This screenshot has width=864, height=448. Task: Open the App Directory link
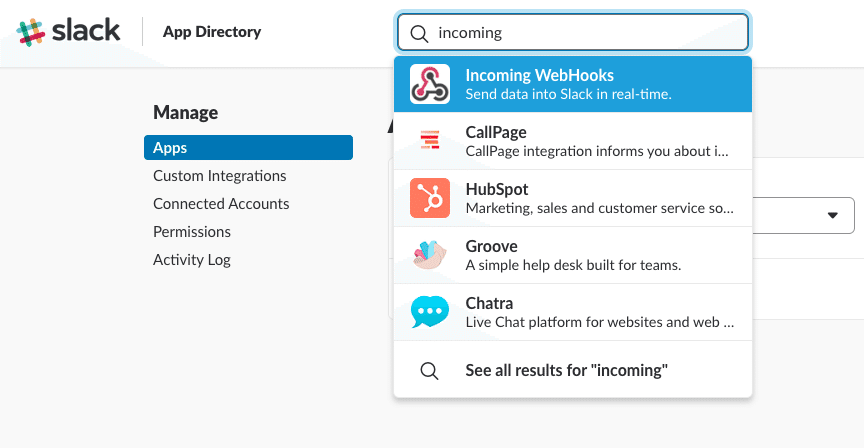click(x=212, y=32)
